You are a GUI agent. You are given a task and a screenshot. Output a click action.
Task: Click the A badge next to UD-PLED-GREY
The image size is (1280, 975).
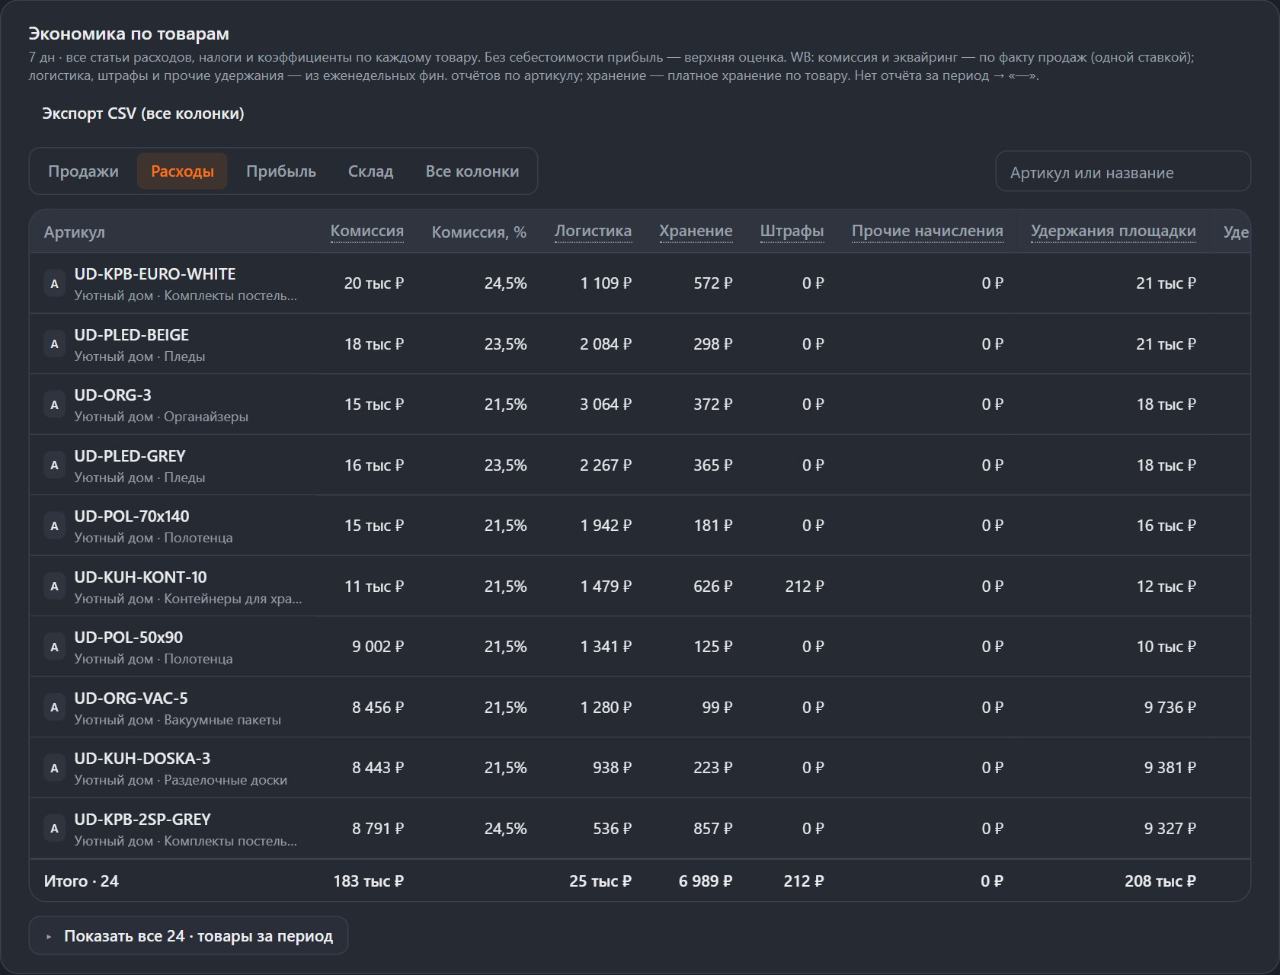click(x=54, y=465)
